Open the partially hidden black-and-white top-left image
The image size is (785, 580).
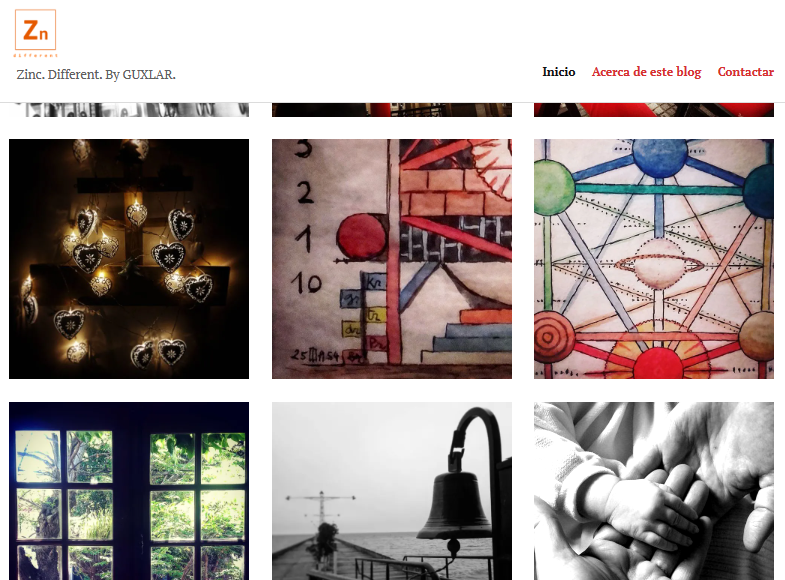click(129, 110)
